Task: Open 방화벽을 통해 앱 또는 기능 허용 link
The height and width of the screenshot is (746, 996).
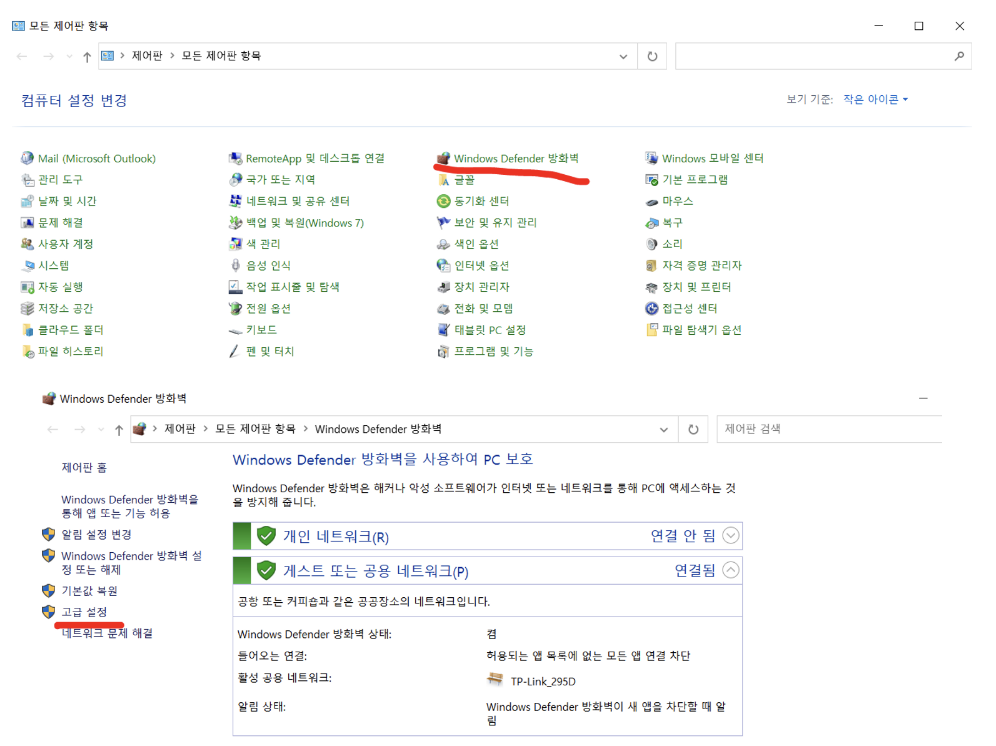Action: tap(130, 506)
